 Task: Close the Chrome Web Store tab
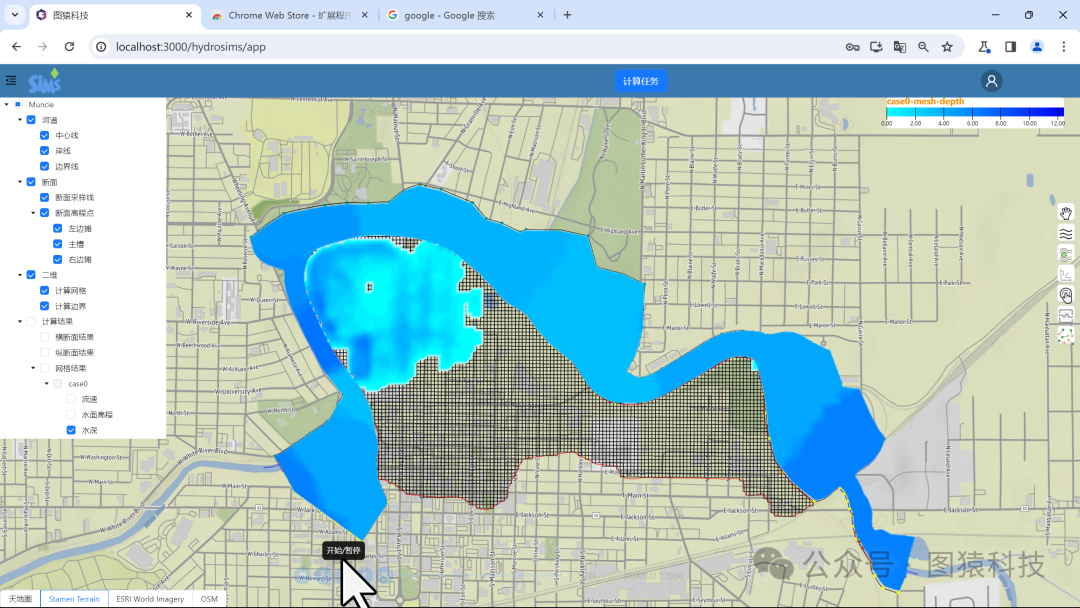pyautogui.click(x=364, y=14)
